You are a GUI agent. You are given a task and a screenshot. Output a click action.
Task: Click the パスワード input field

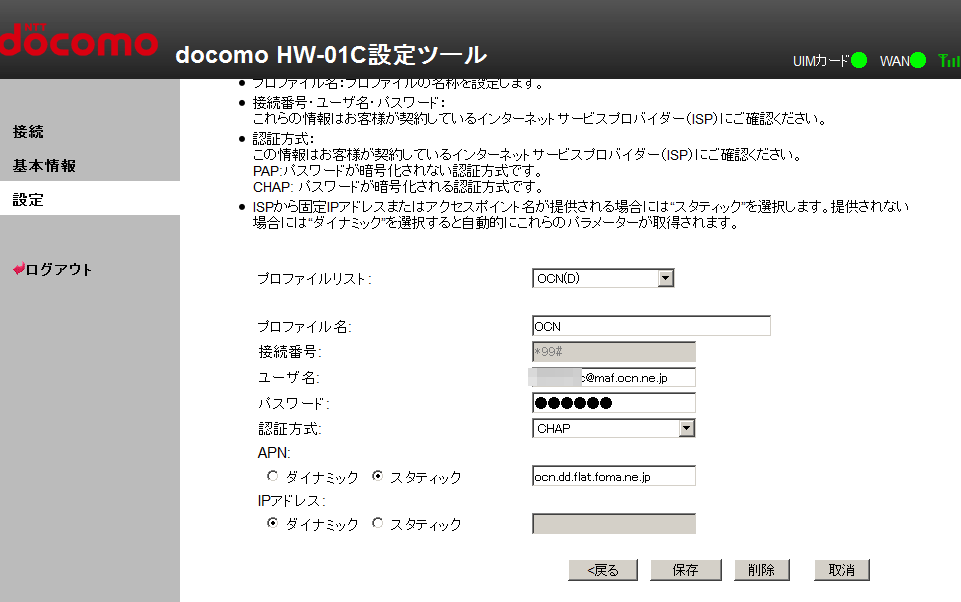(613, 403)
